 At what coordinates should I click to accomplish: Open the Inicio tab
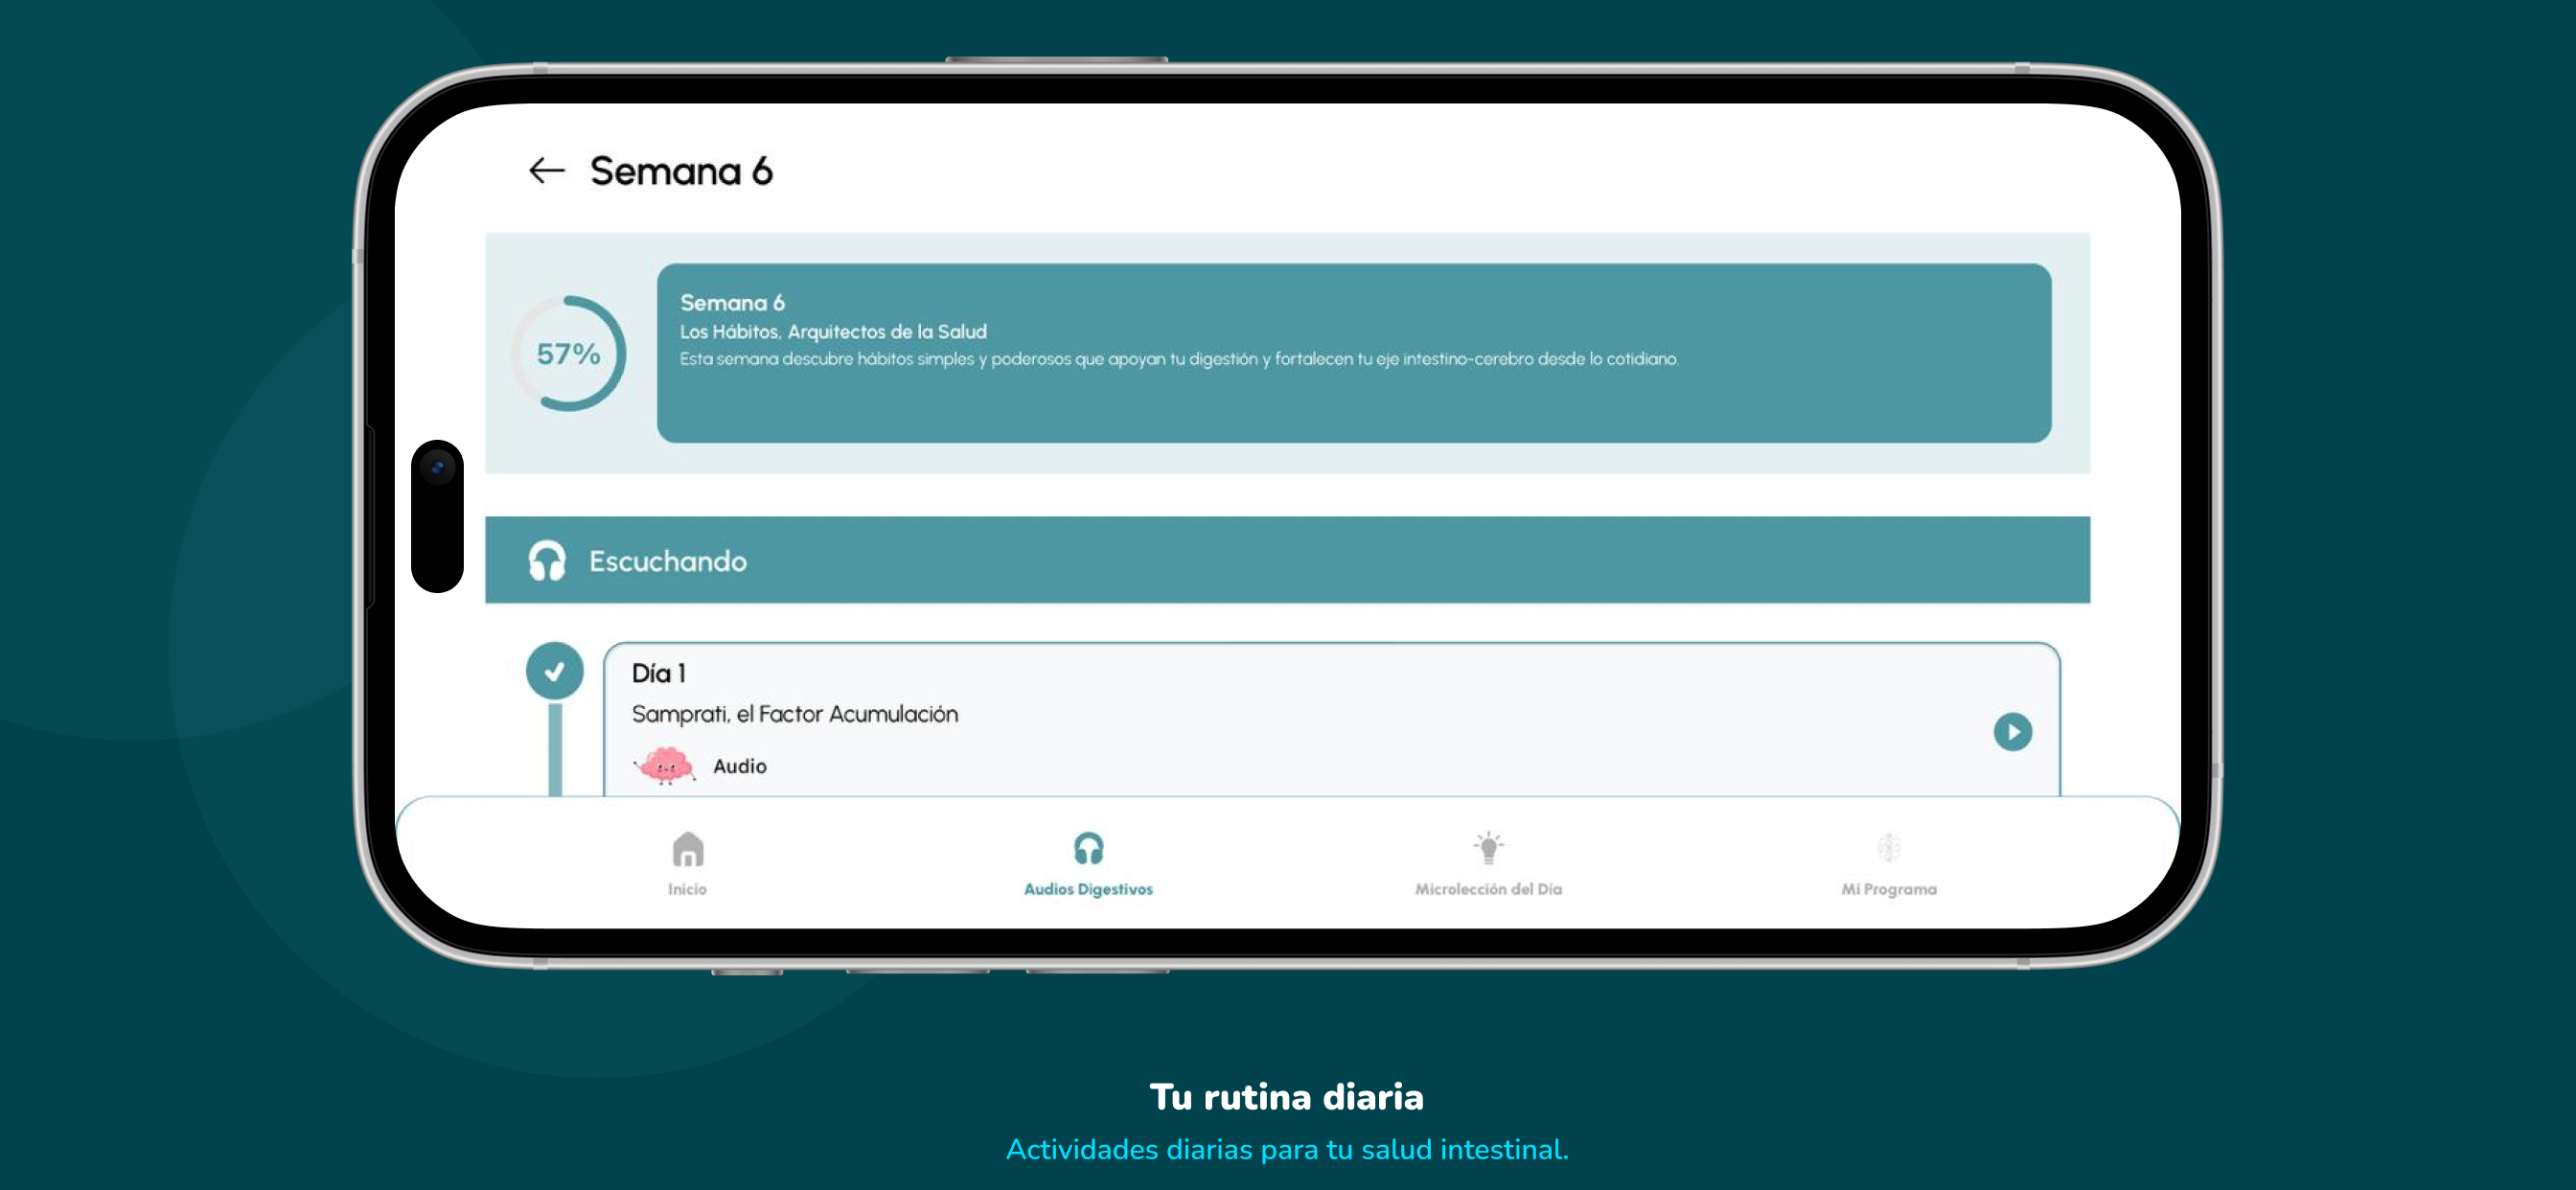pos(688,864)
